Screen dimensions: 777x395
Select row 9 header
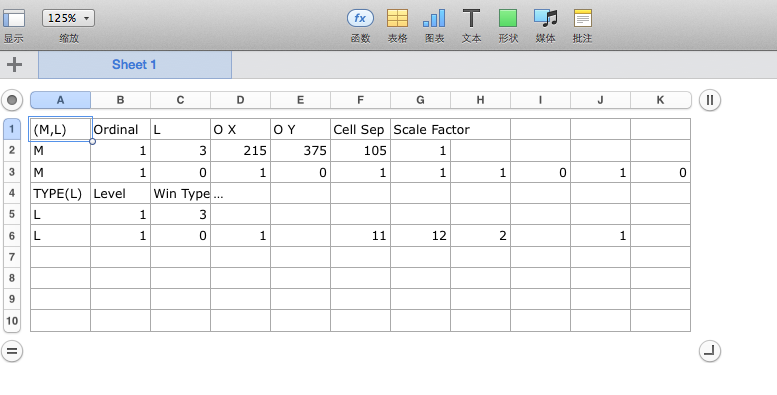(x=12, y=299)
